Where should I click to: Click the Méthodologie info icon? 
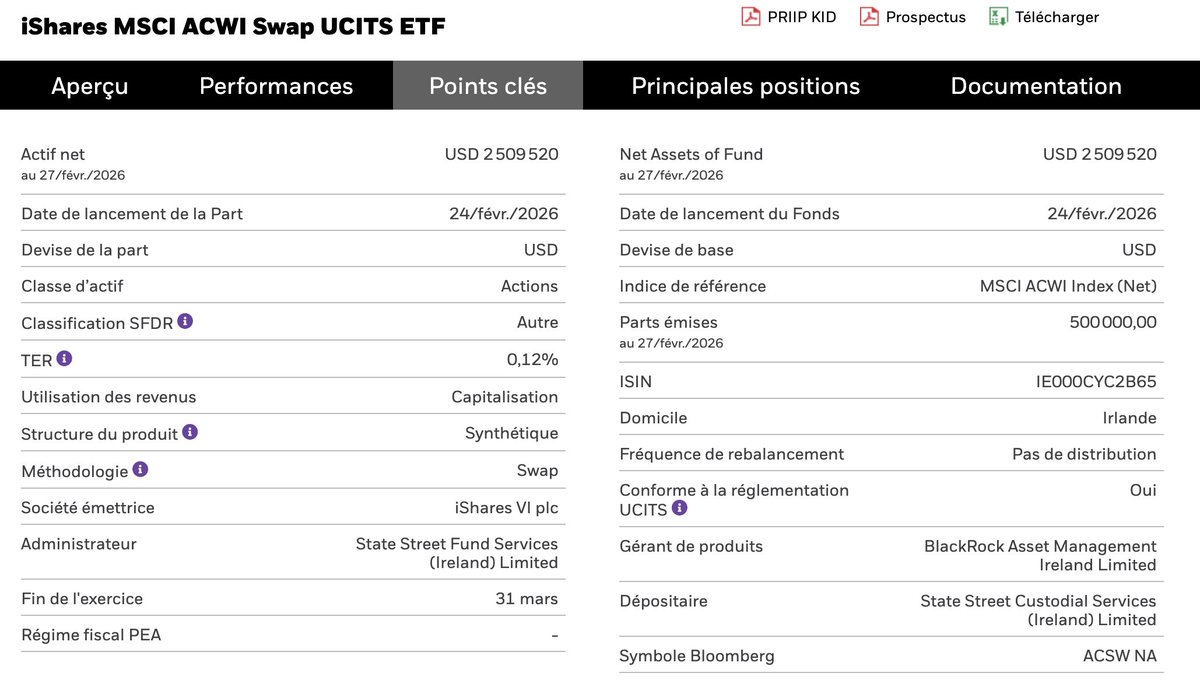[x=140, y=469]
